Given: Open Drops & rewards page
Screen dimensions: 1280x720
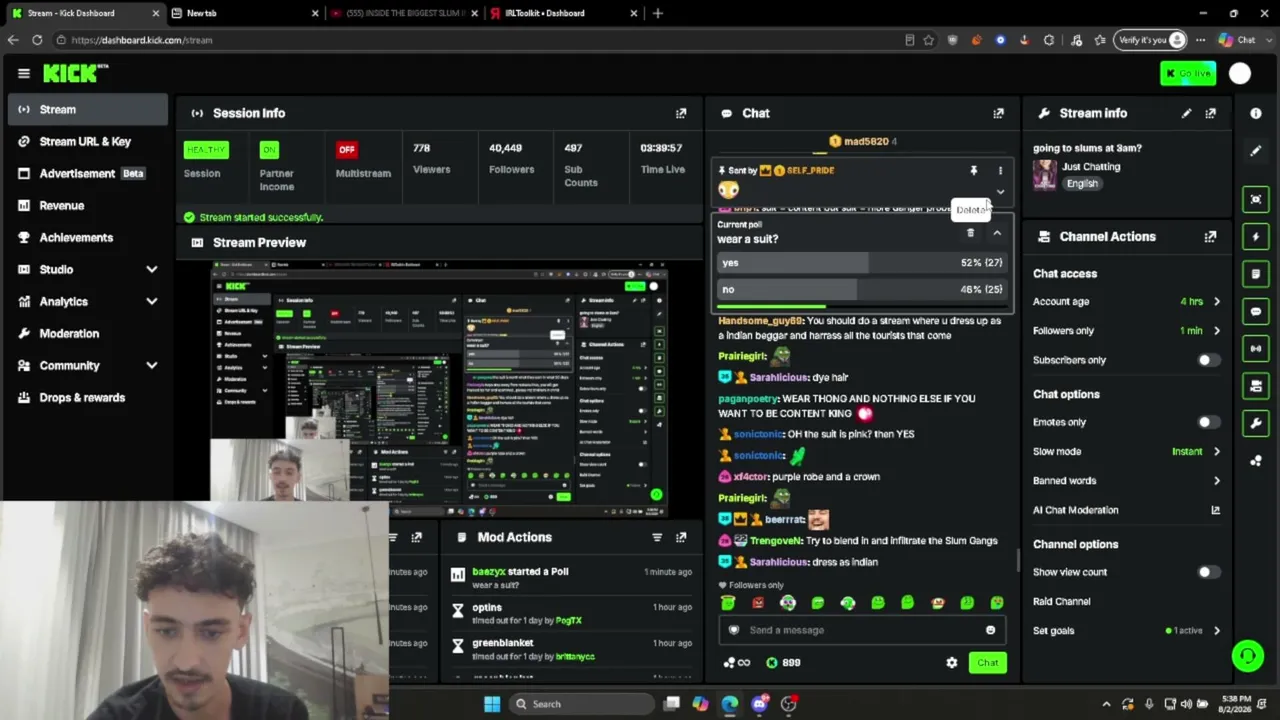Looking at the screenshot, I should click(x=86, y=397).
